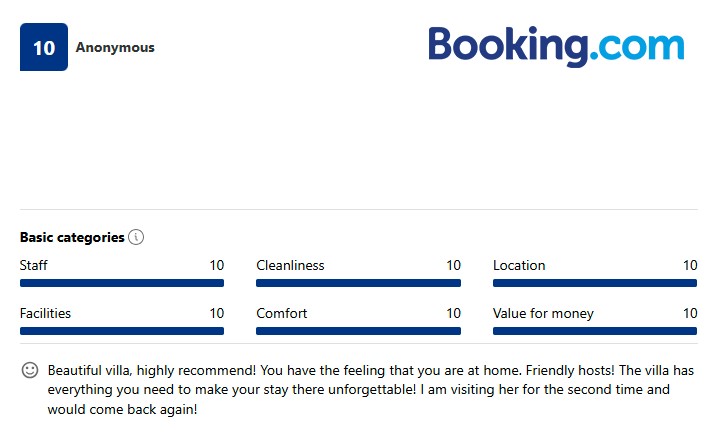Click the Value for money rating bar
The width and height of the screenshot is (720, 434).
pos(595,331)
